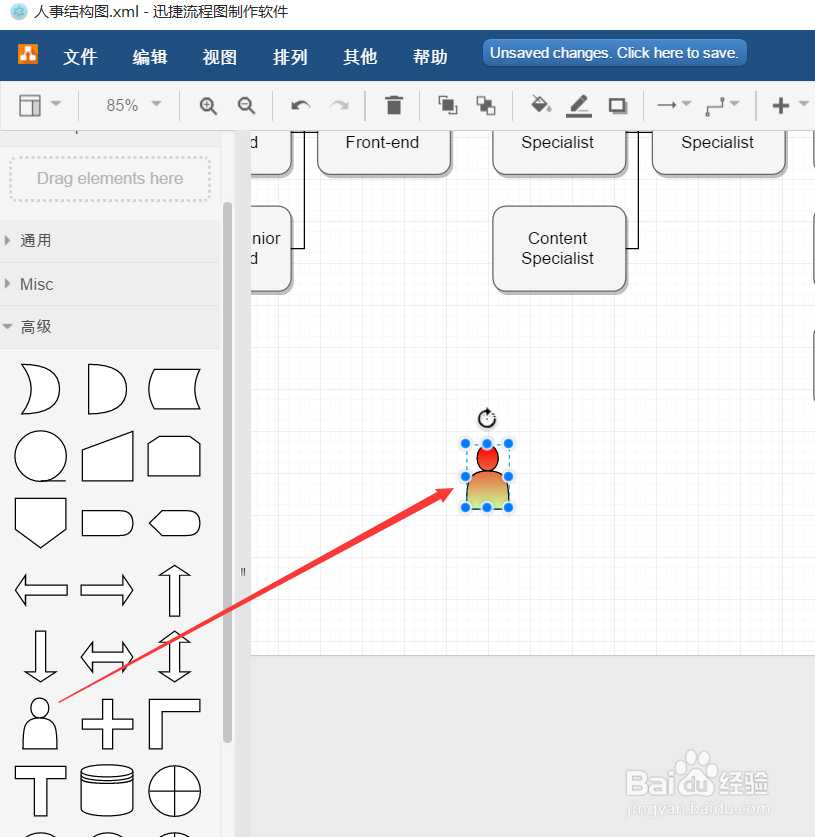Click the redo arrow icon
Viewport: 815px width, 837px height.
pos(339,106)
